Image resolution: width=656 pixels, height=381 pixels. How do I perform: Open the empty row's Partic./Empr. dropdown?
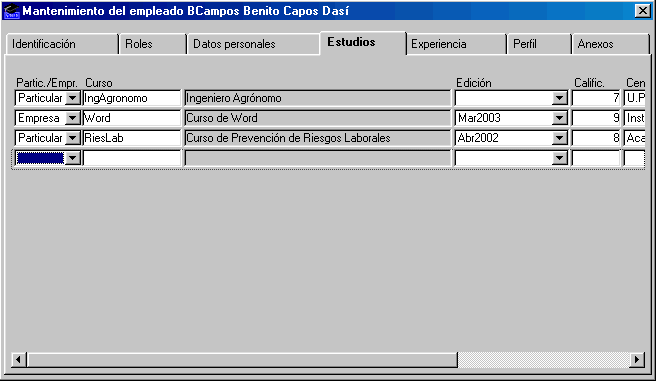[73, 158]
